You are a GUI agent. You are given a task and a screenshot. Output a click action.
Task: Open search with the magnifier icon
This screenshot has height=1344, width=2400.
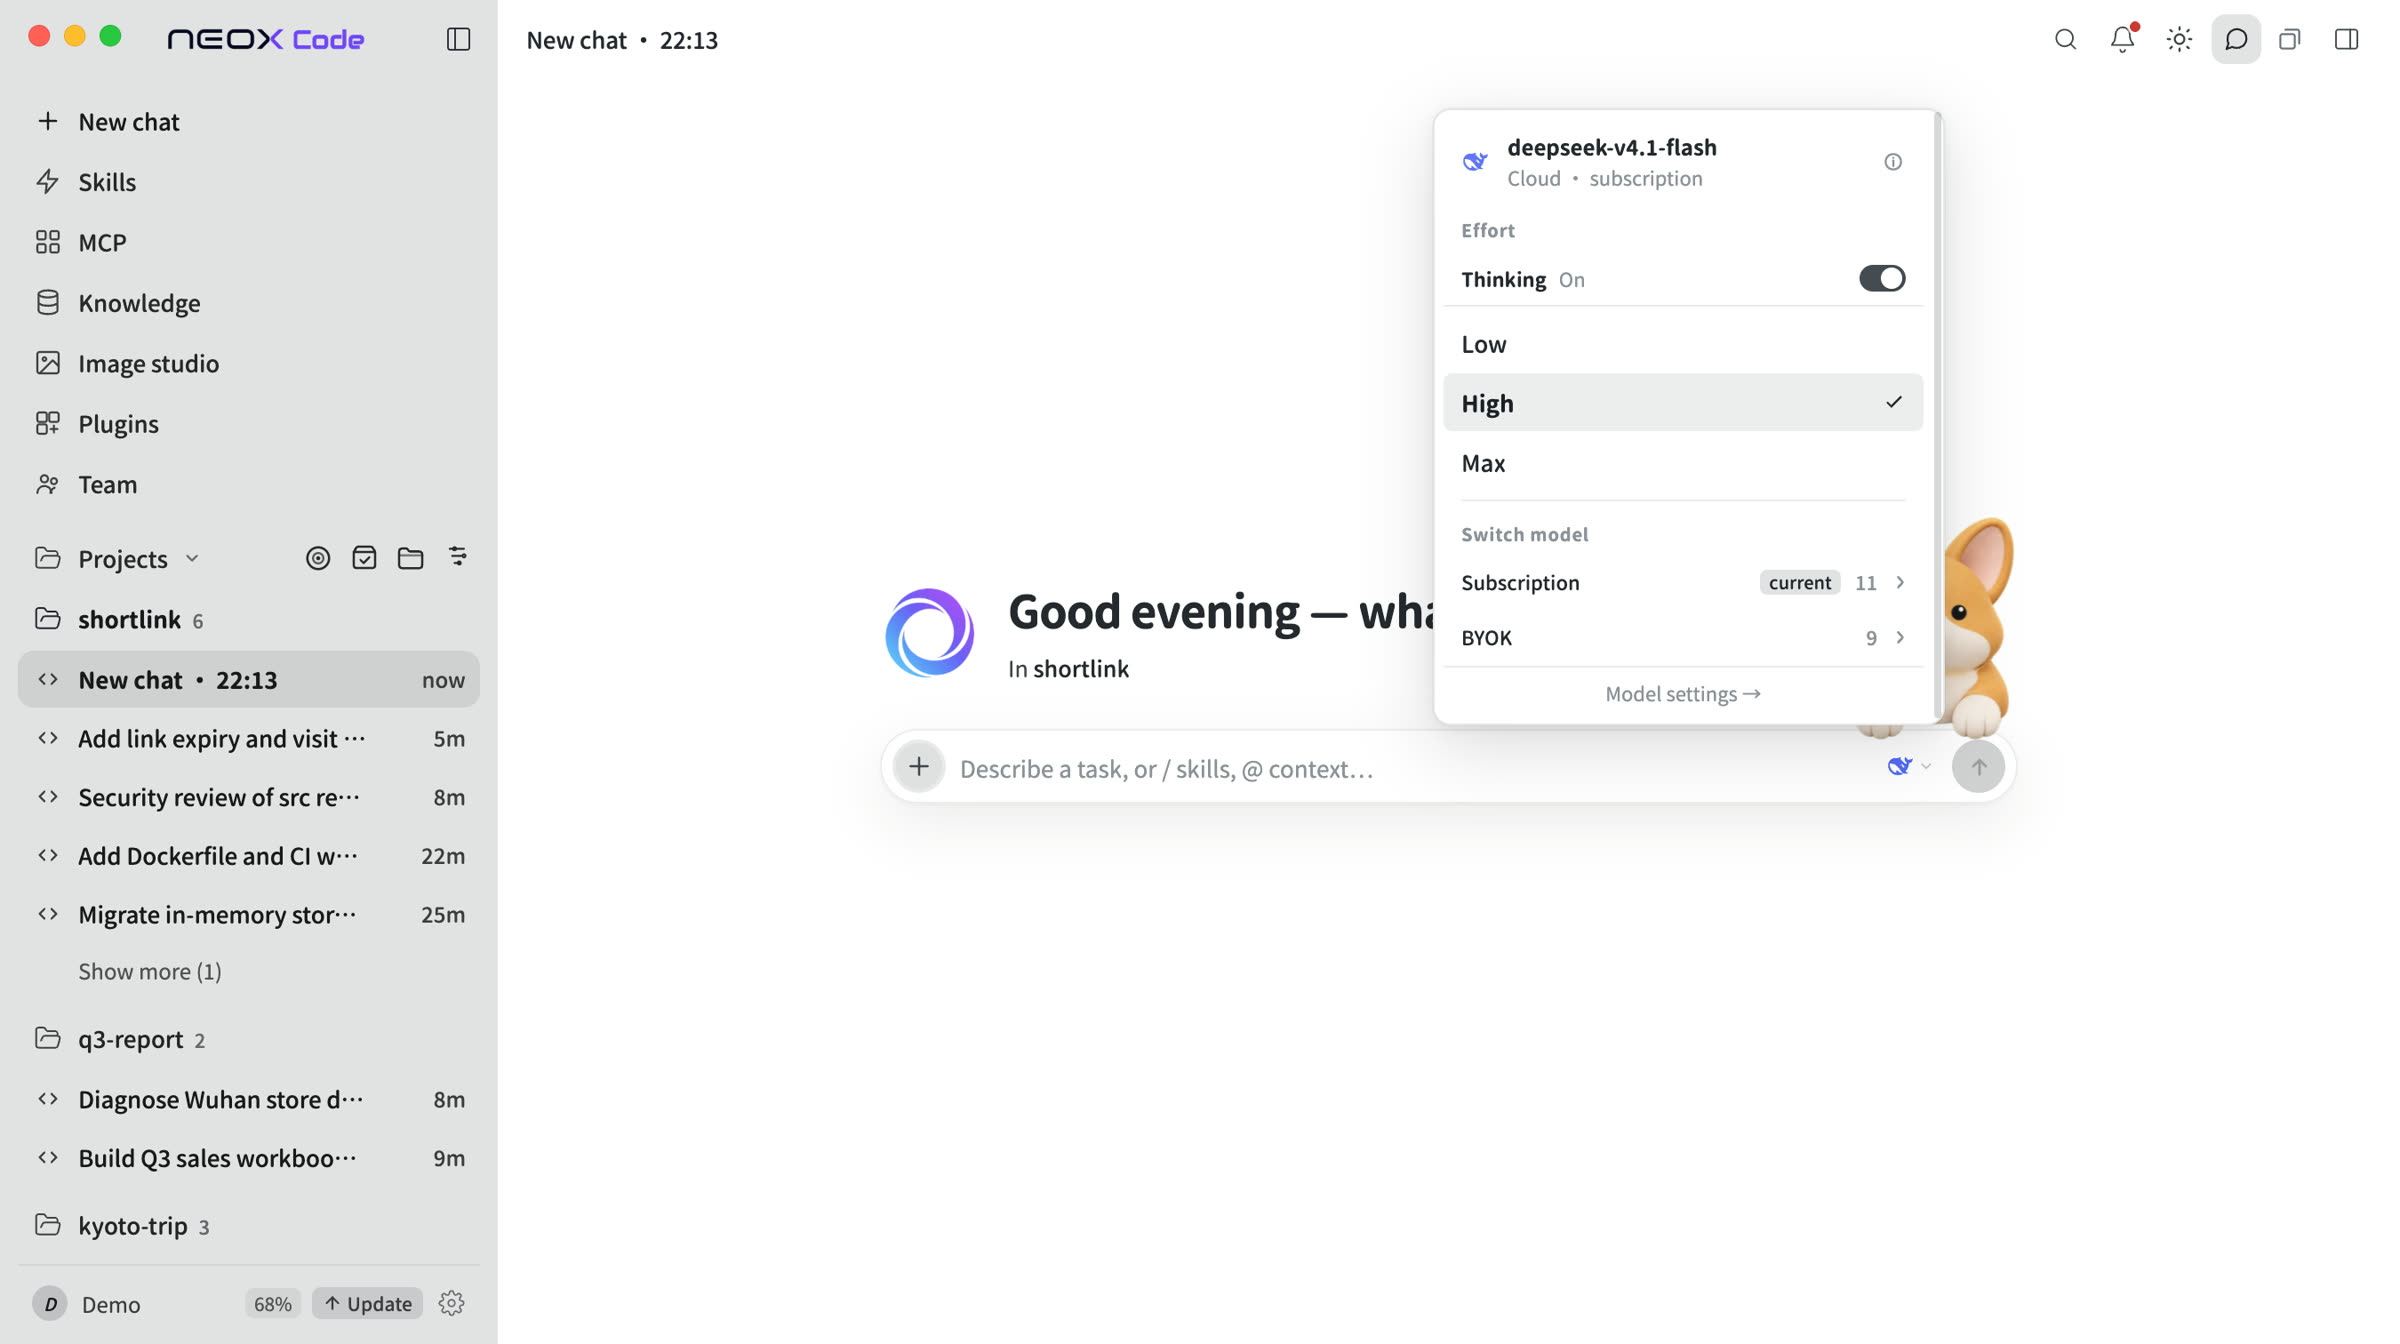pos(2065,39)
